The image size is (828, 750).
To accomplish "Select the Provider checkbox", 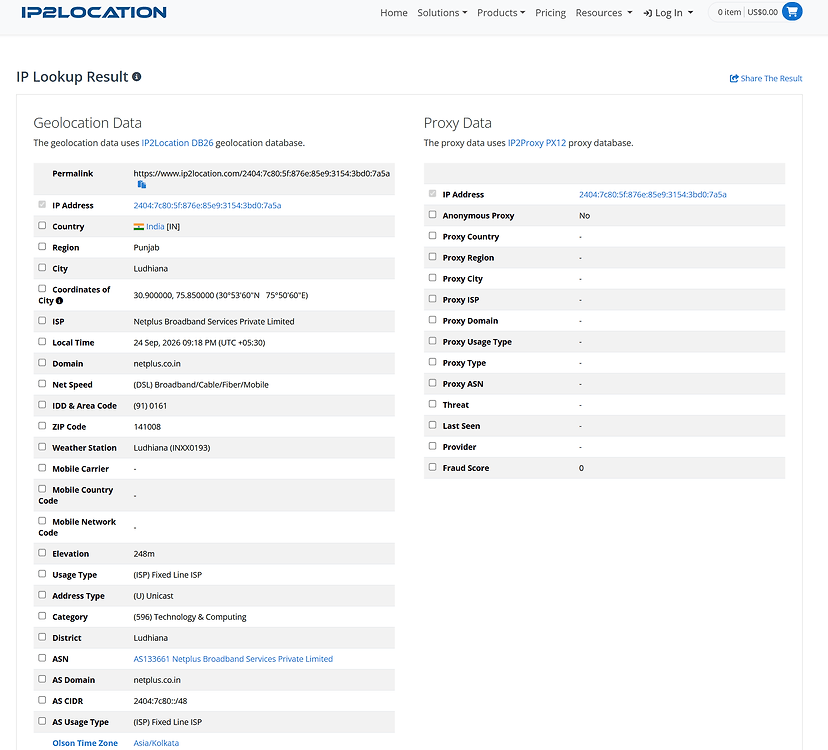I will (x=432, y=446).
